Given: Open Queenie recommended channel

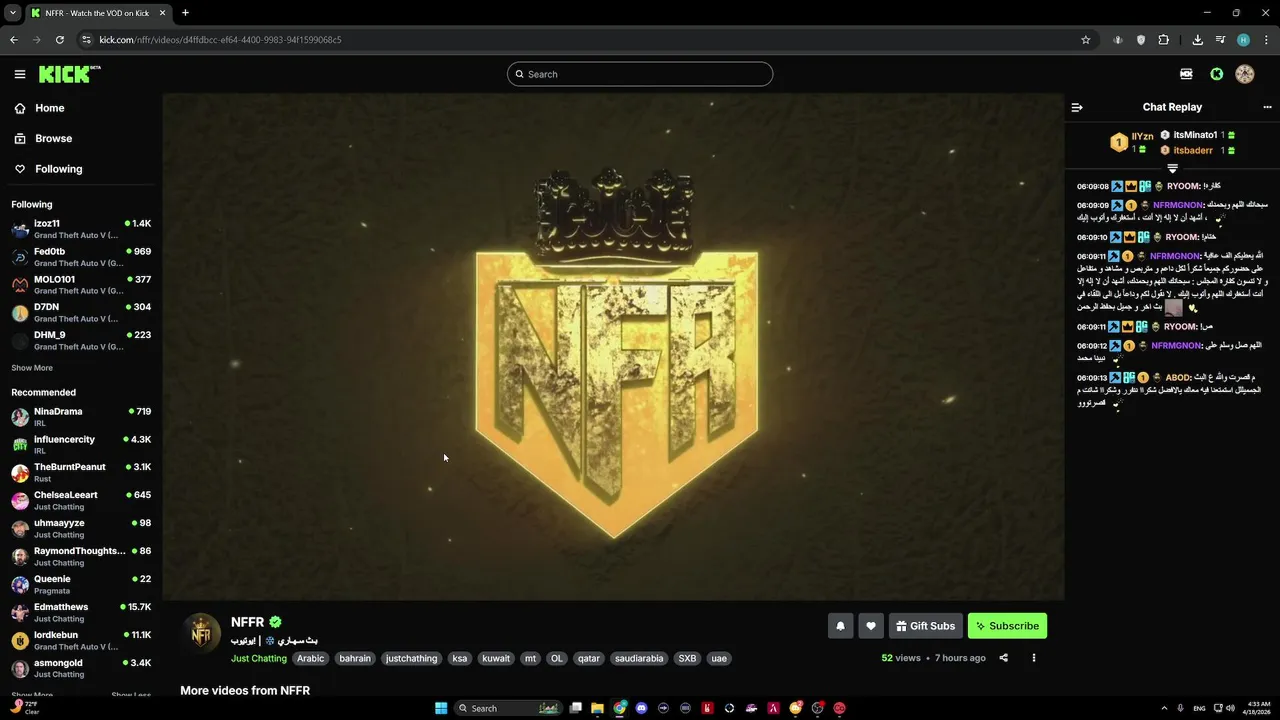Looking at the screenshot, I should click(81, 585).
